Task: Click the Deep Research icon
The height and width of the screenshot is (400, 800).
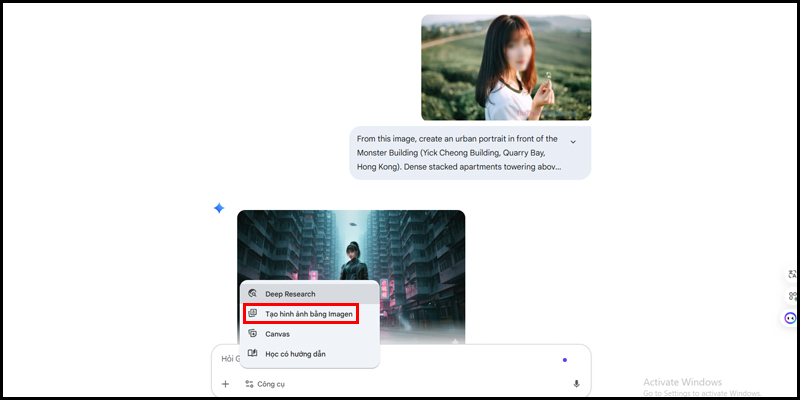Action: [253, 294]
